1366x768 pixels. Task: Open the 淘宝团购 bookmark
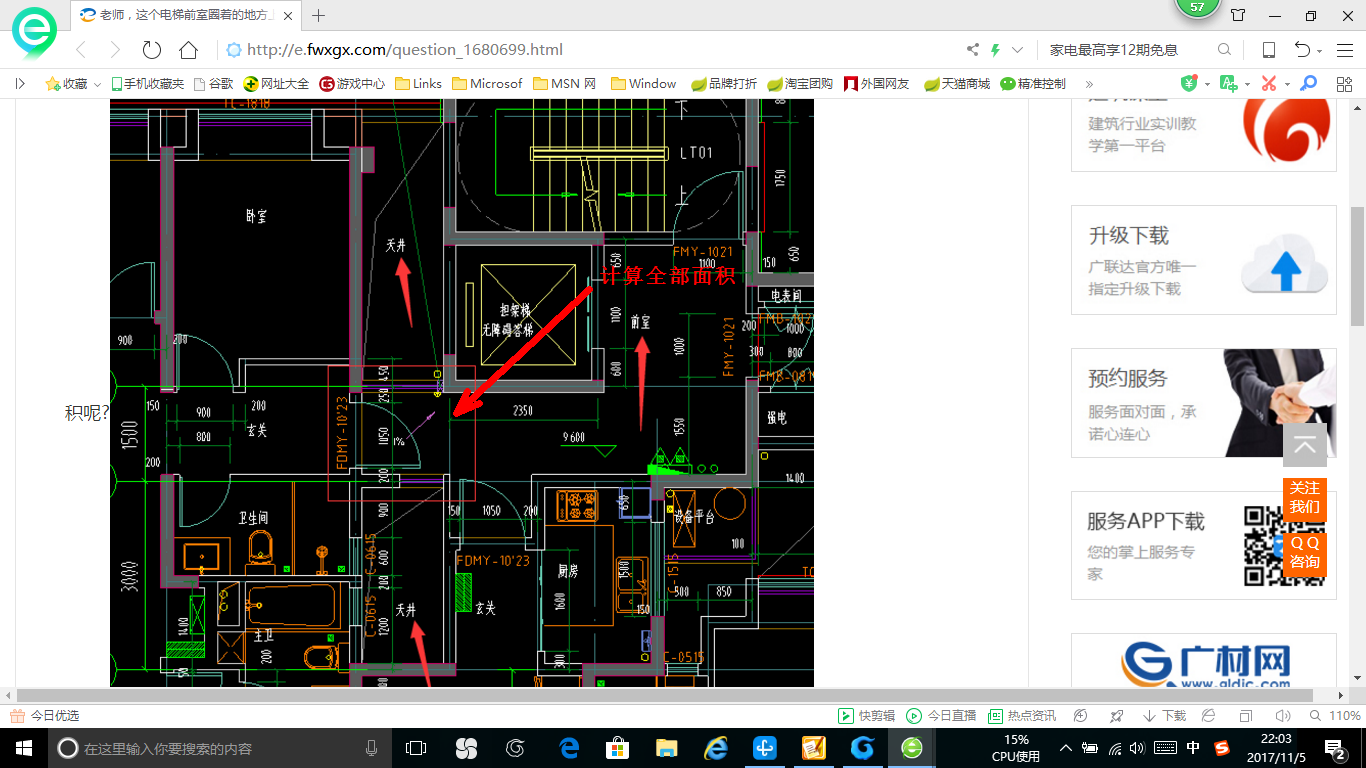click(800, 84)
